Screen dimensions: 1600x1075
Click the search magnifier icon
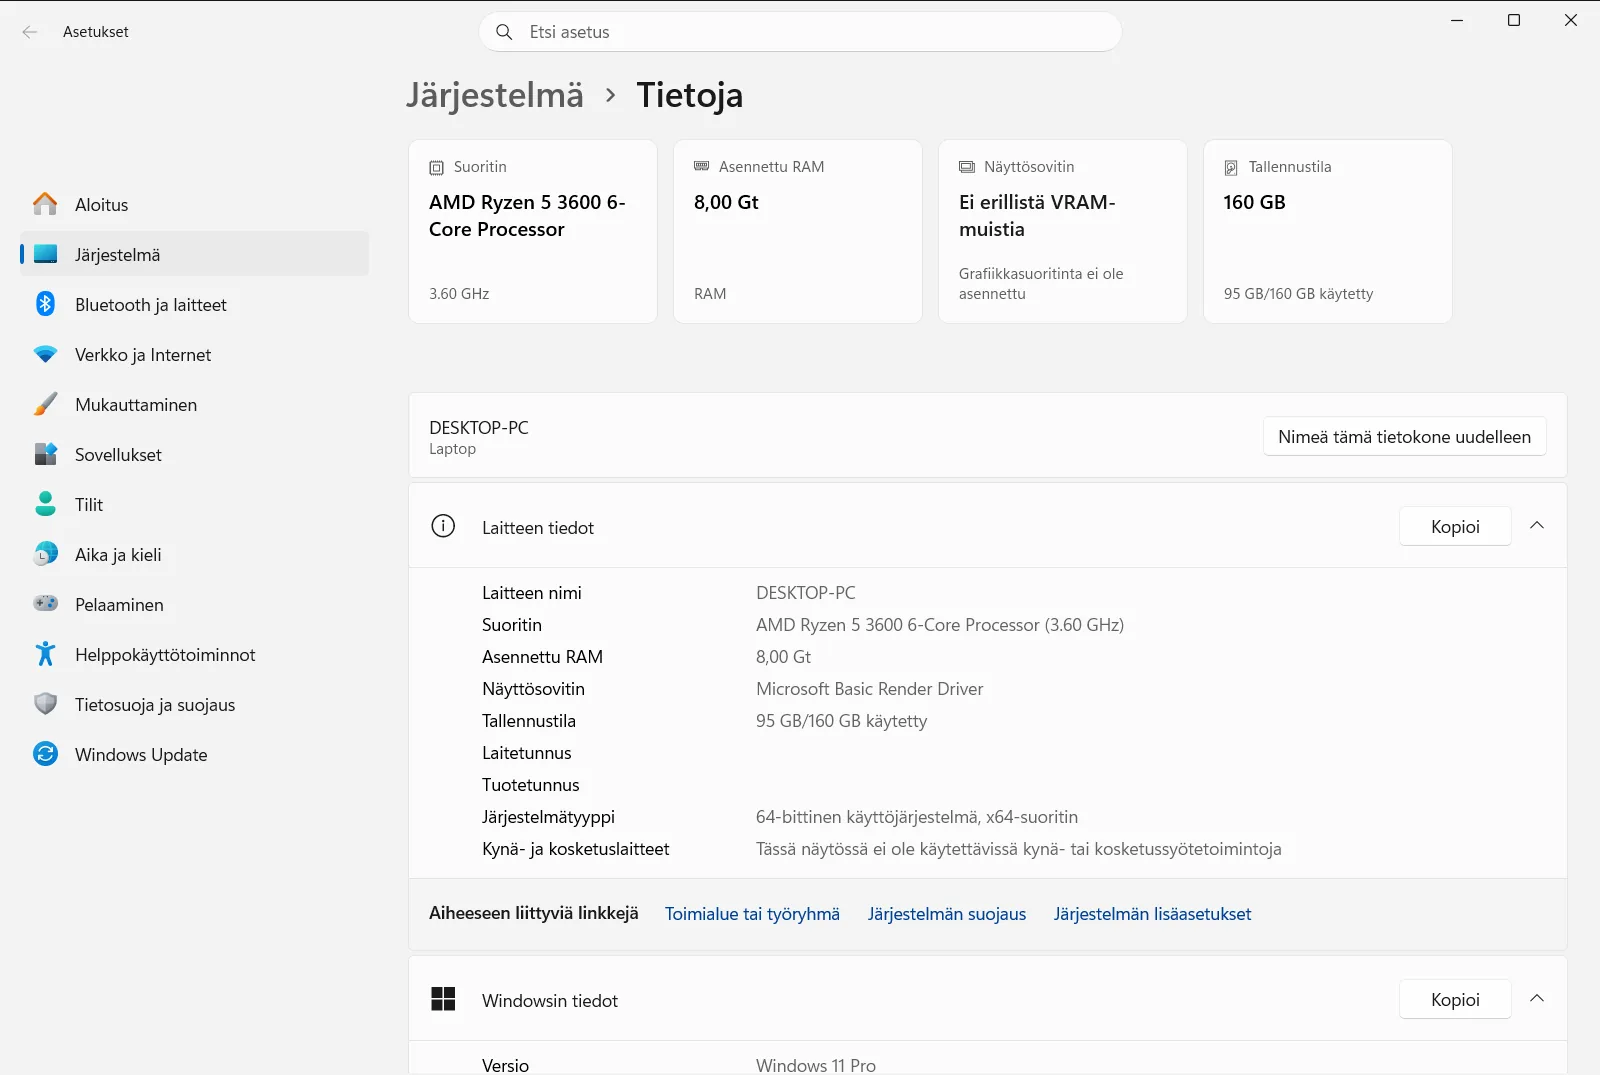[504, 32]
